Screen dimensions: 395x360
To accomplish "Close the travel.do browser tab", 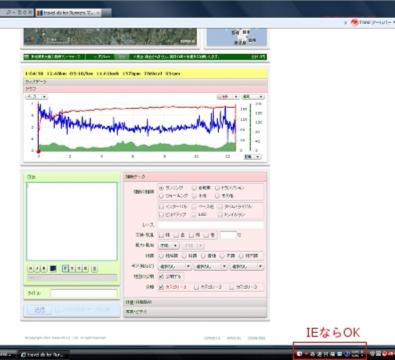I will (x=98, y=13).
